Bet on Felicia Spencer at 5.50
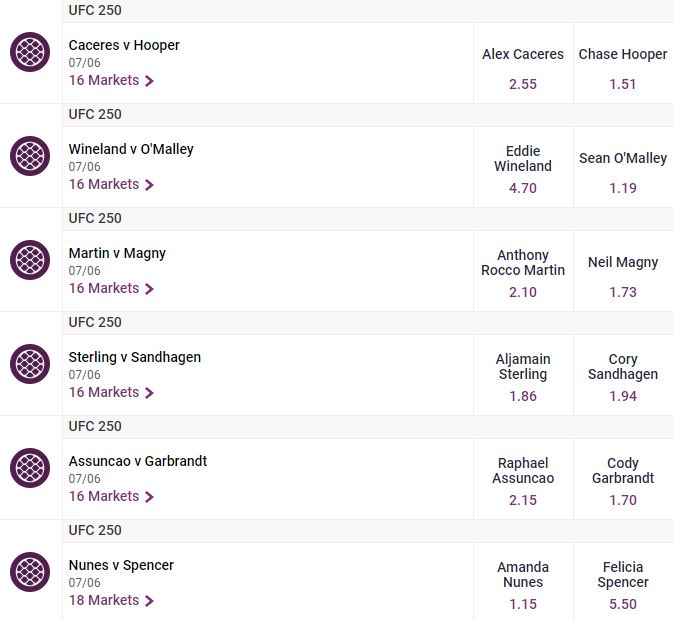The image size is (673, 621). pos(623,582)
